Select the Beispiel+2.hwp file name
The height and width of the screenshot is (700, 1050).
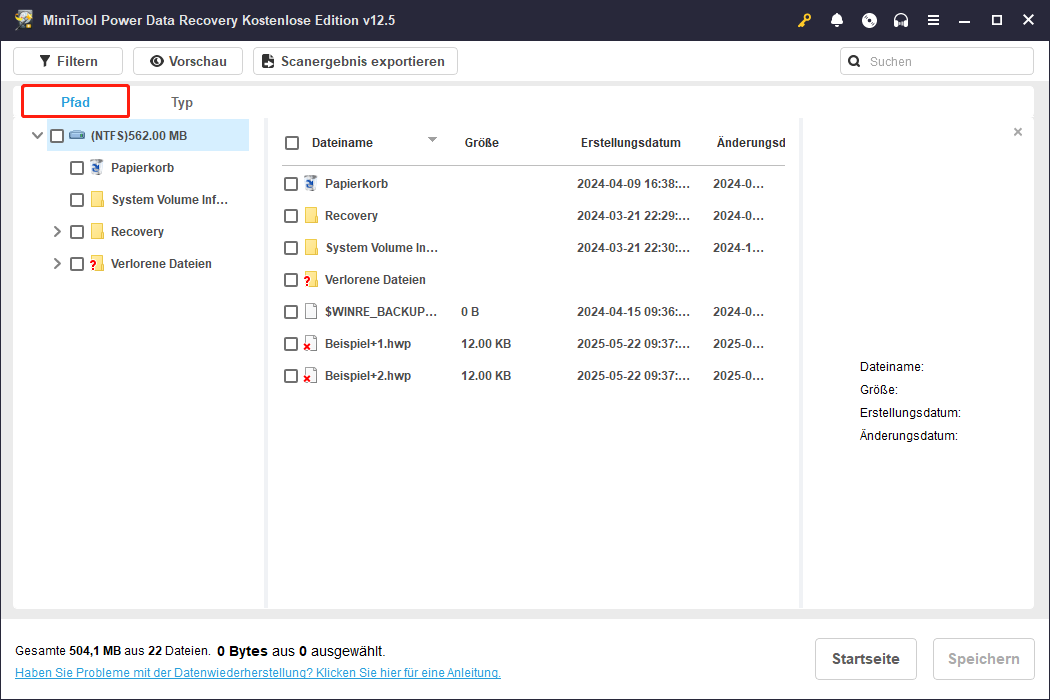368,376
